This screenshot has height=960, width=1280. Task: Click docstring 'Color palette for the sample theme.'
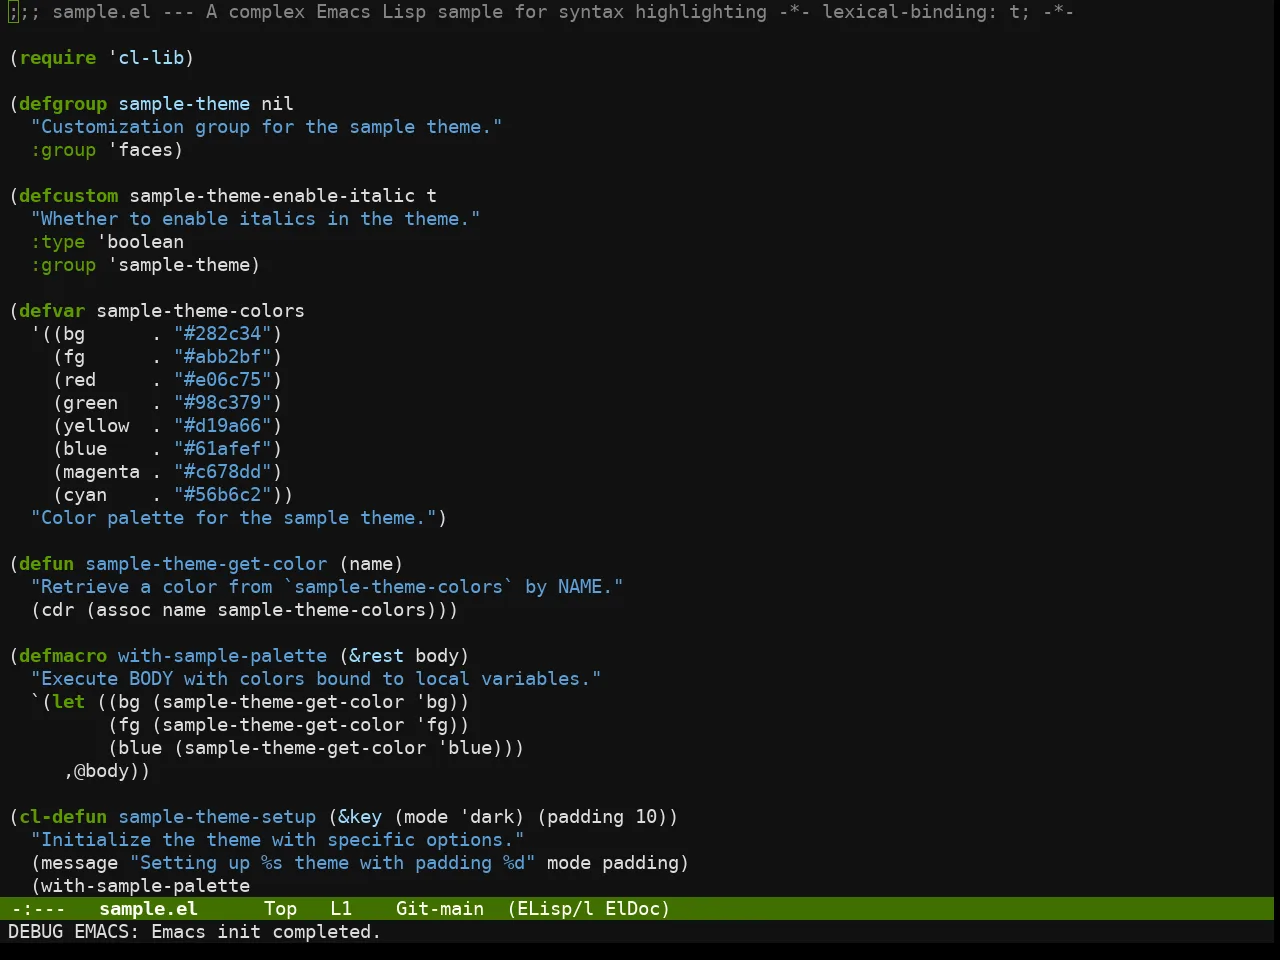click(x=234, y=518)
